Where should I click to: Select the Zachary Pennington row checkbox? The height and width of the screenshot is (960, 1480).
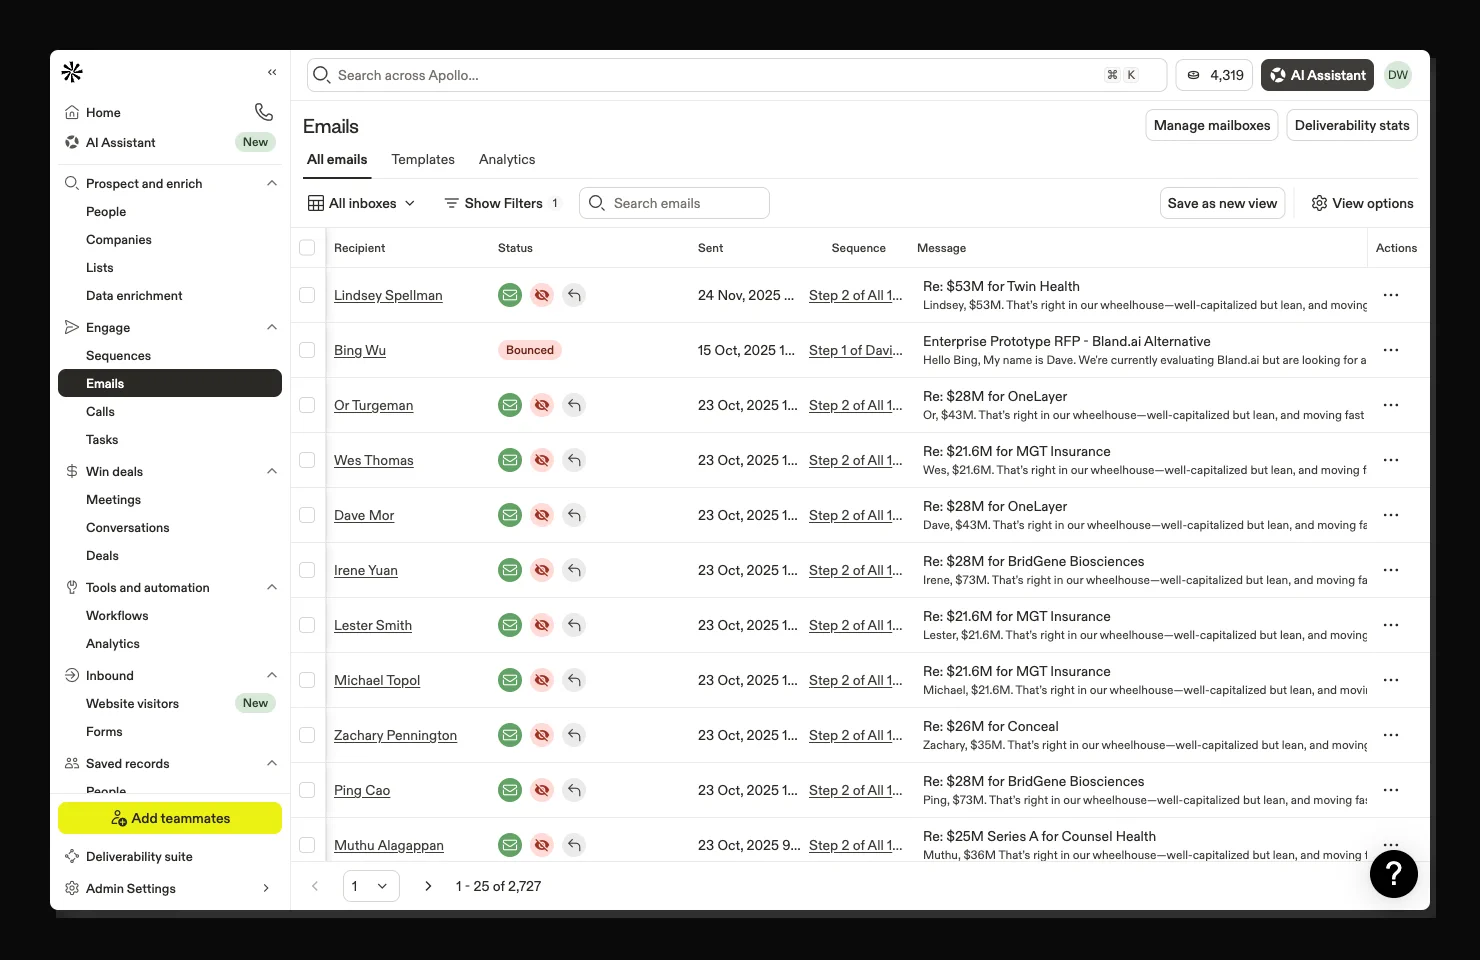(x=307, y=735)
